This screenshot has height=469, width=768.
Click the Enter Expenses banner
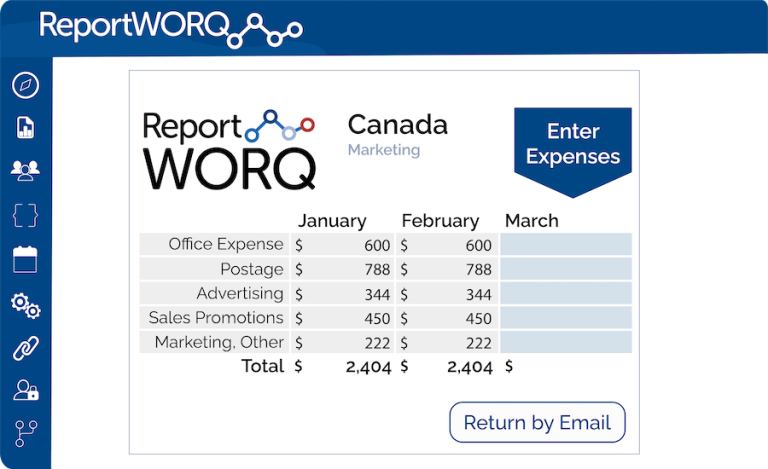(x=572, y=145)
